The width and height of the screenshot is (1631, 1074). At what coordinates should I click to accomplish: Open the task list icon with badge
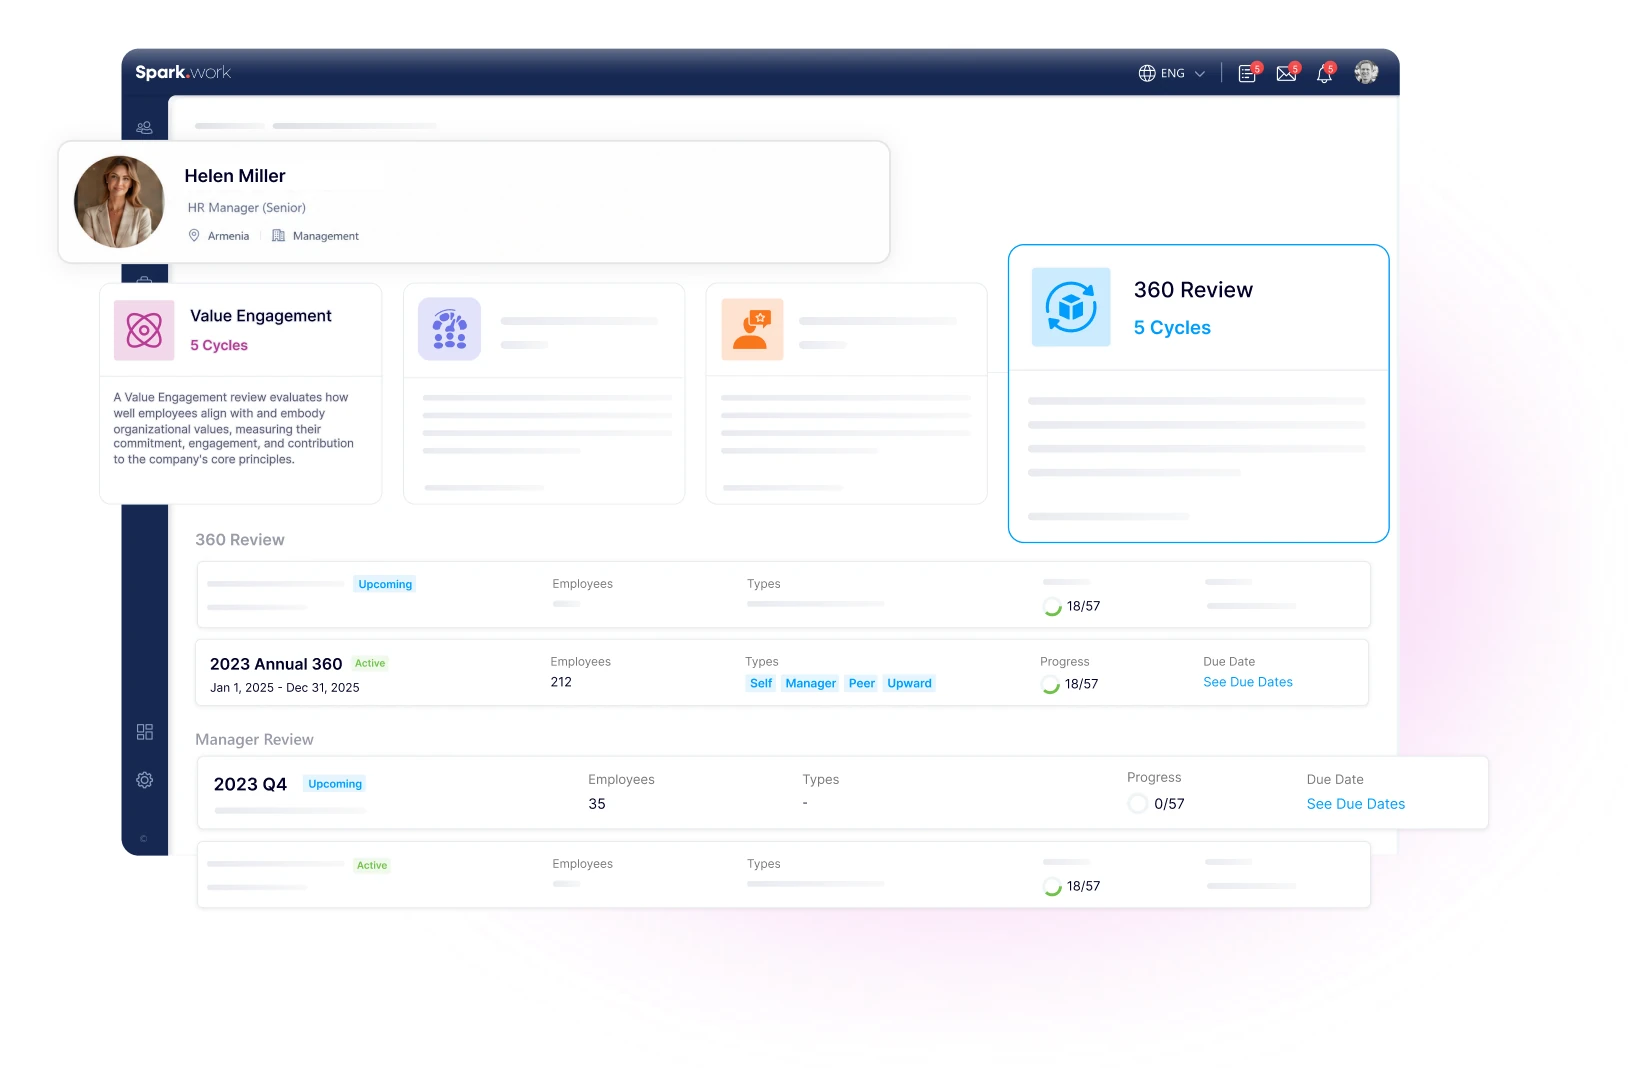[1248, 73]
